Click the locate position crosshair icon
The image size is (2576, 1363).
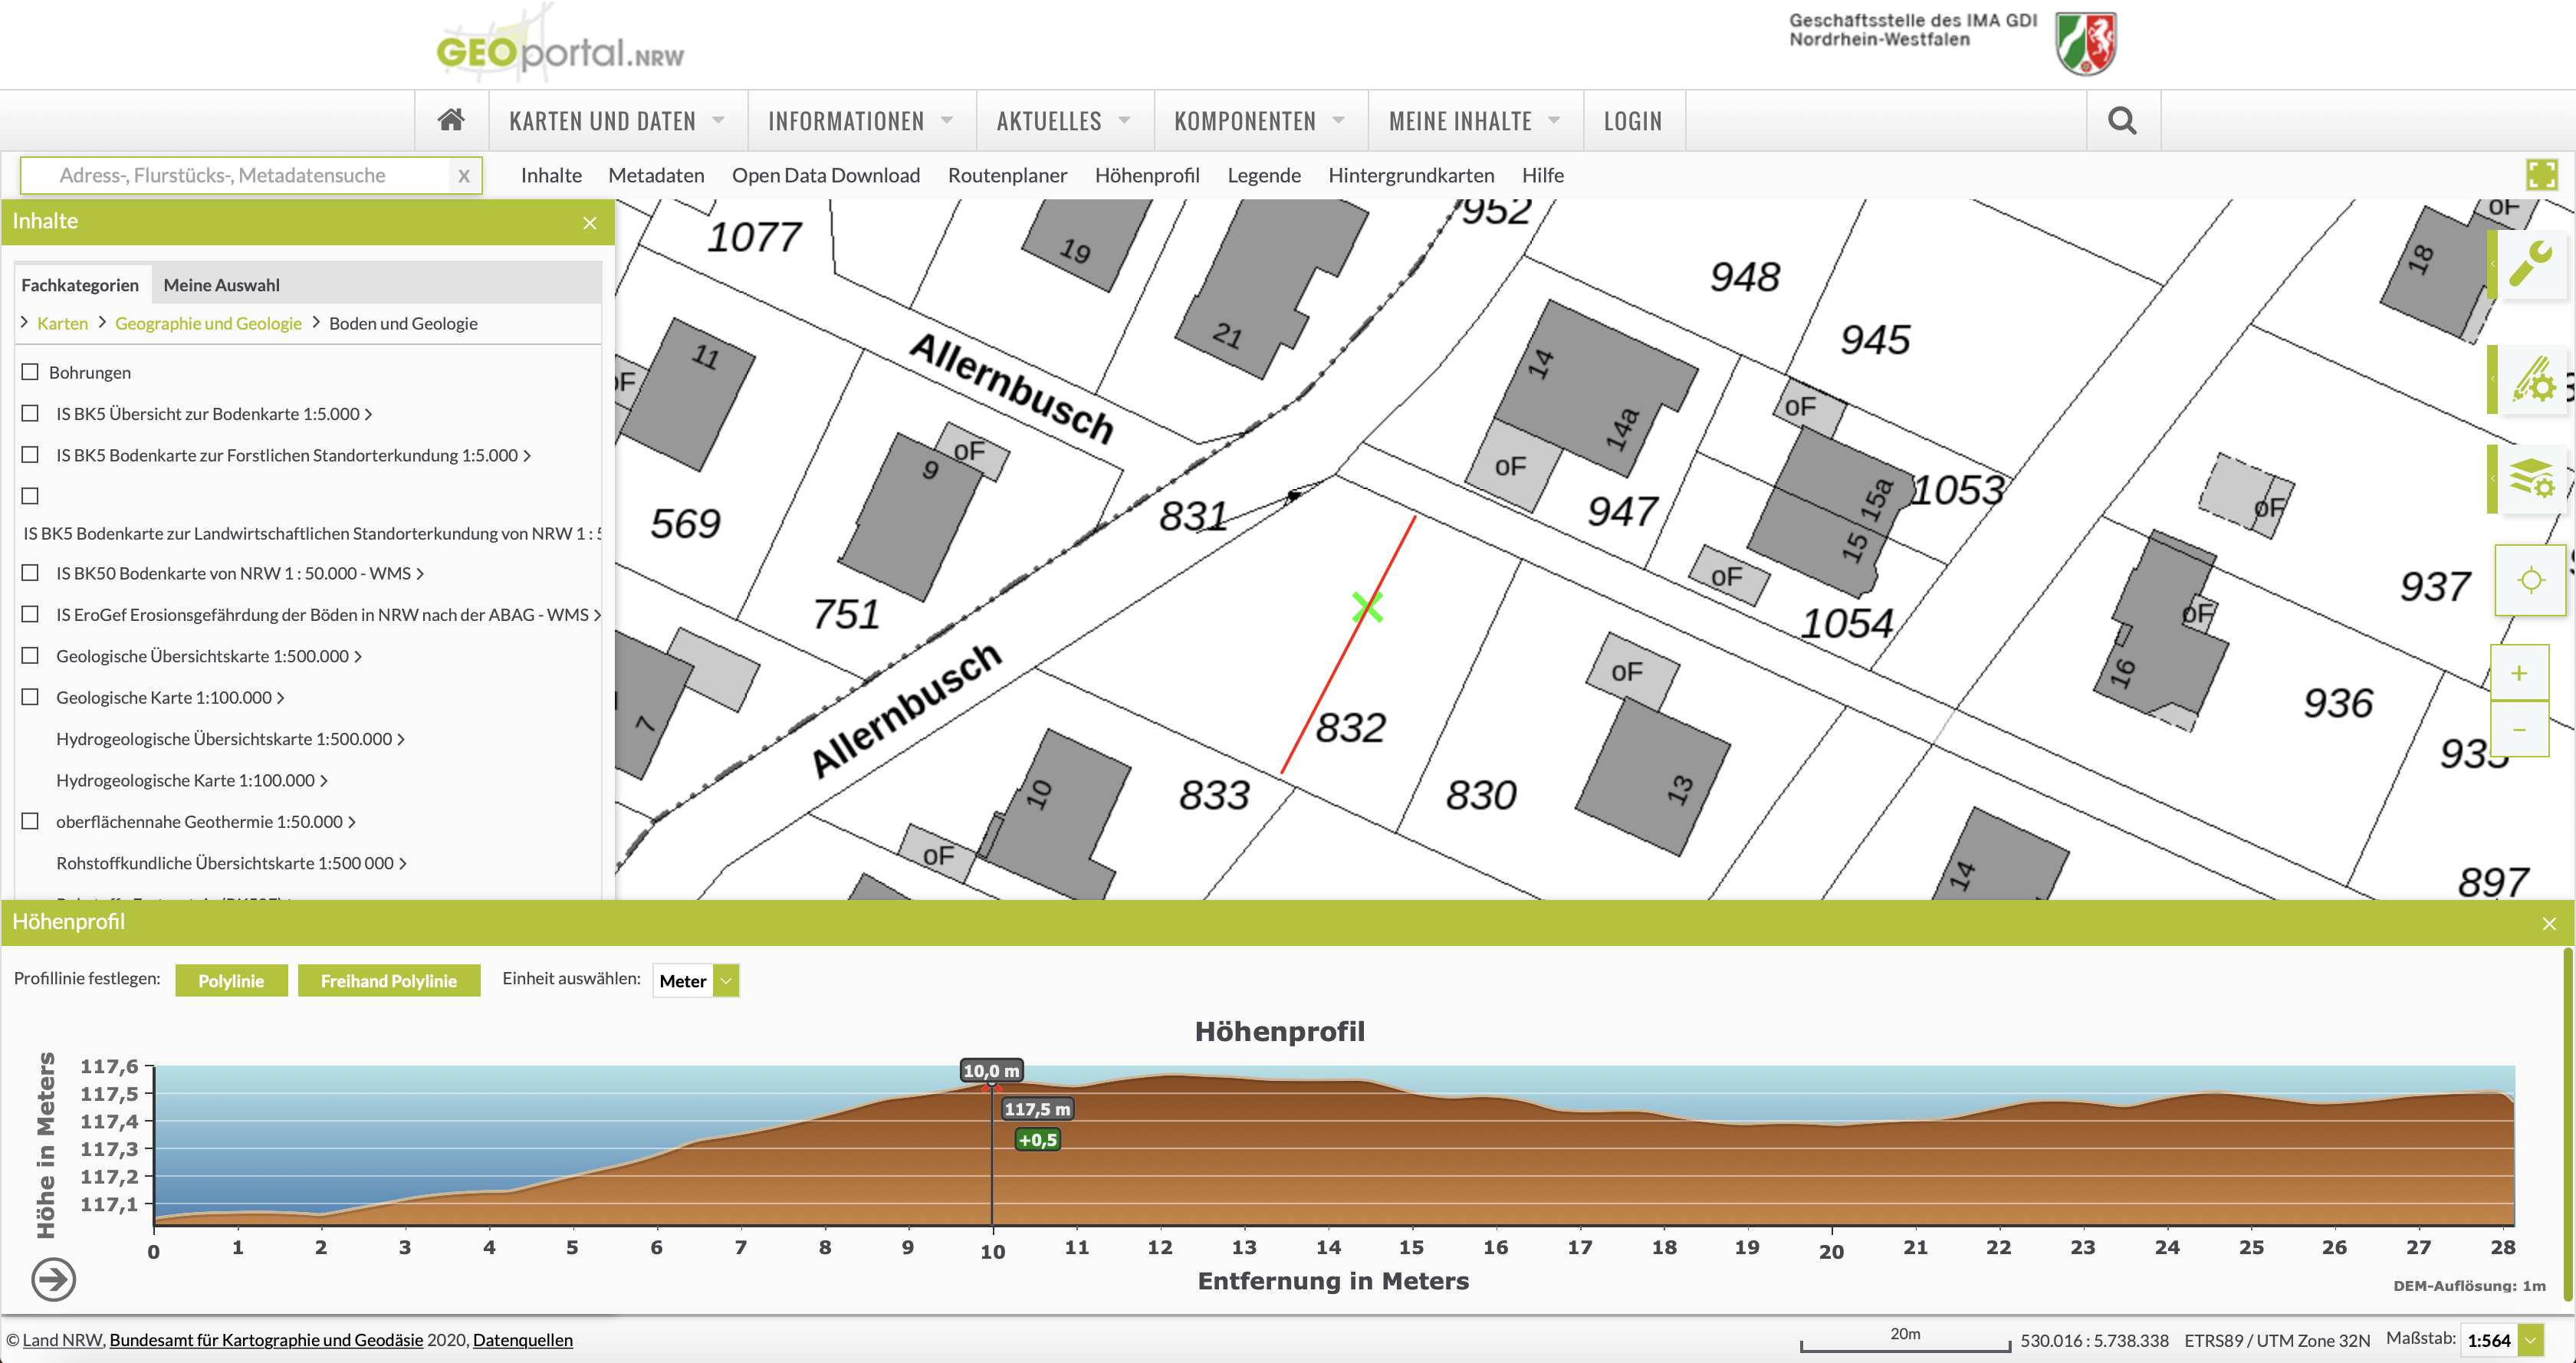click(2531, 580)
